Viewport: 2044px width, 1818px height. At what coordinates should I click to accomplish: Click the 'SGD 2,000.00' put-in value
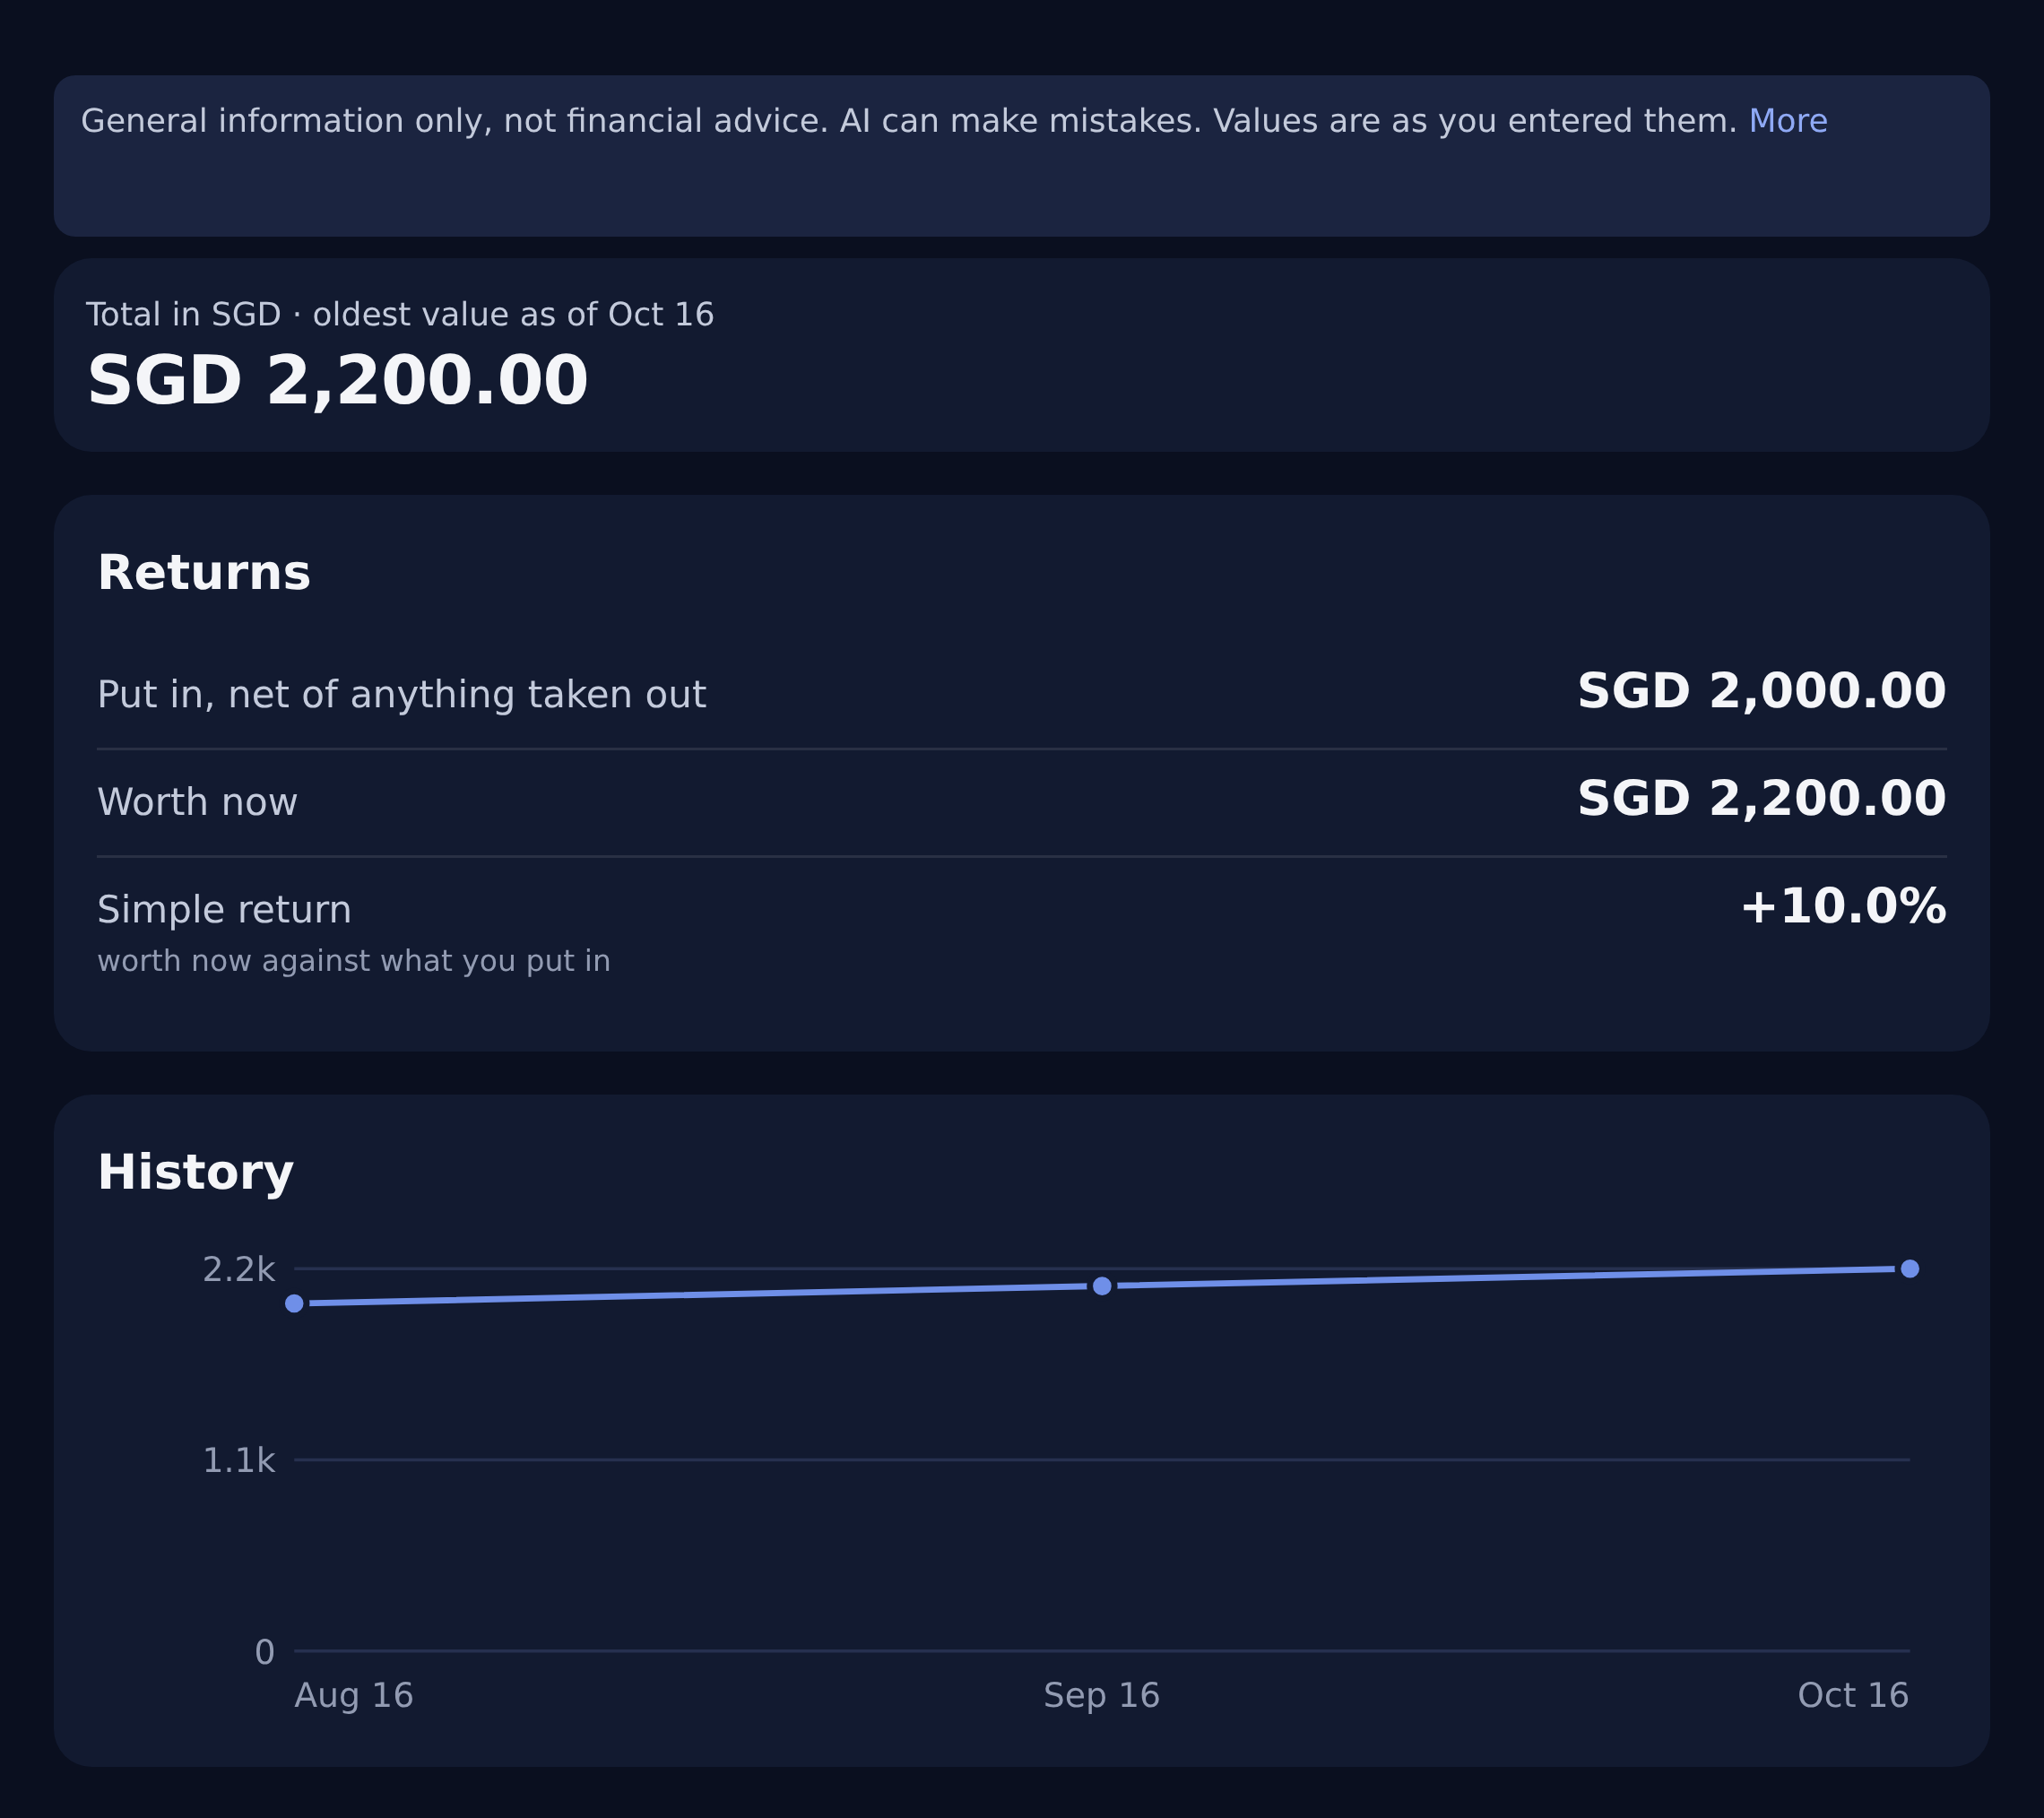coord(1761,692)
